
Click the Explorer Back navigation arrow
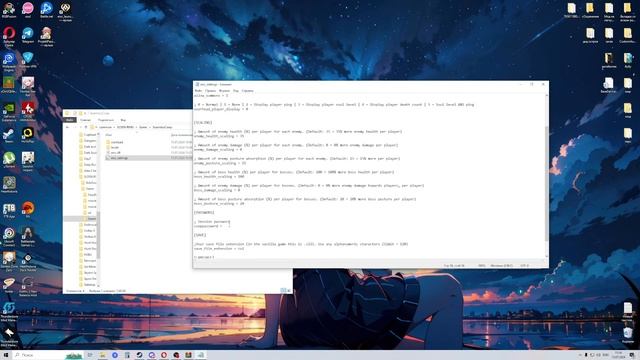click(68, 127)
